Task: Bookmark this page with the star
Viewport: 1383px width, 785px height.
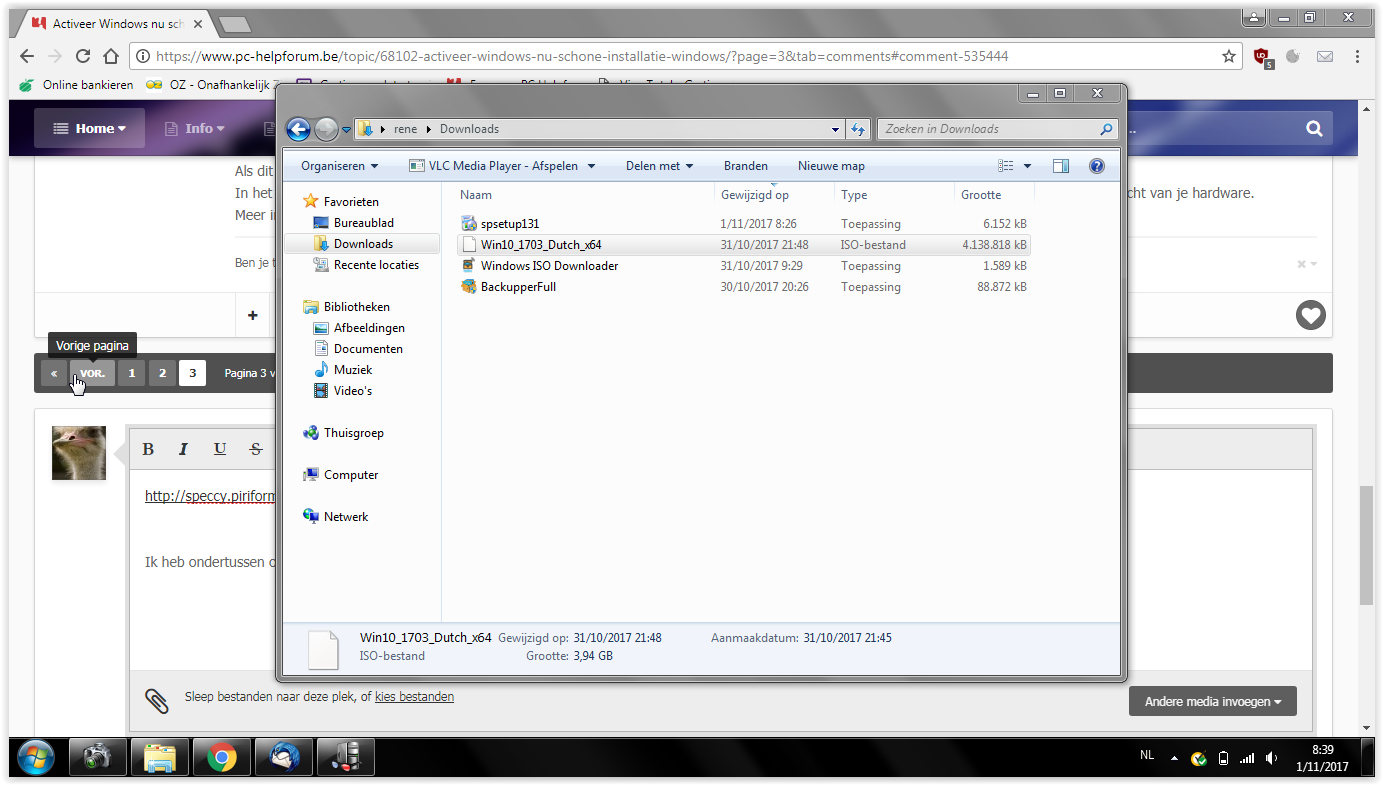Action: point(1229,56)
